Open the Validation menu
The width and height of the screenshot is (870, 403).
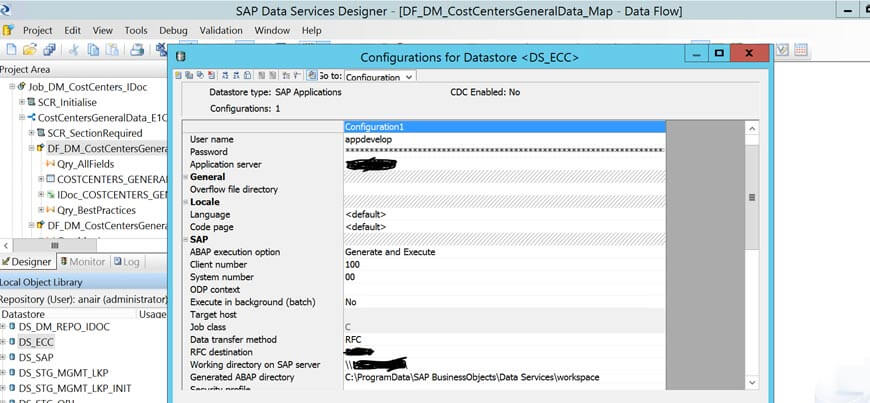[x=223, y=31]
